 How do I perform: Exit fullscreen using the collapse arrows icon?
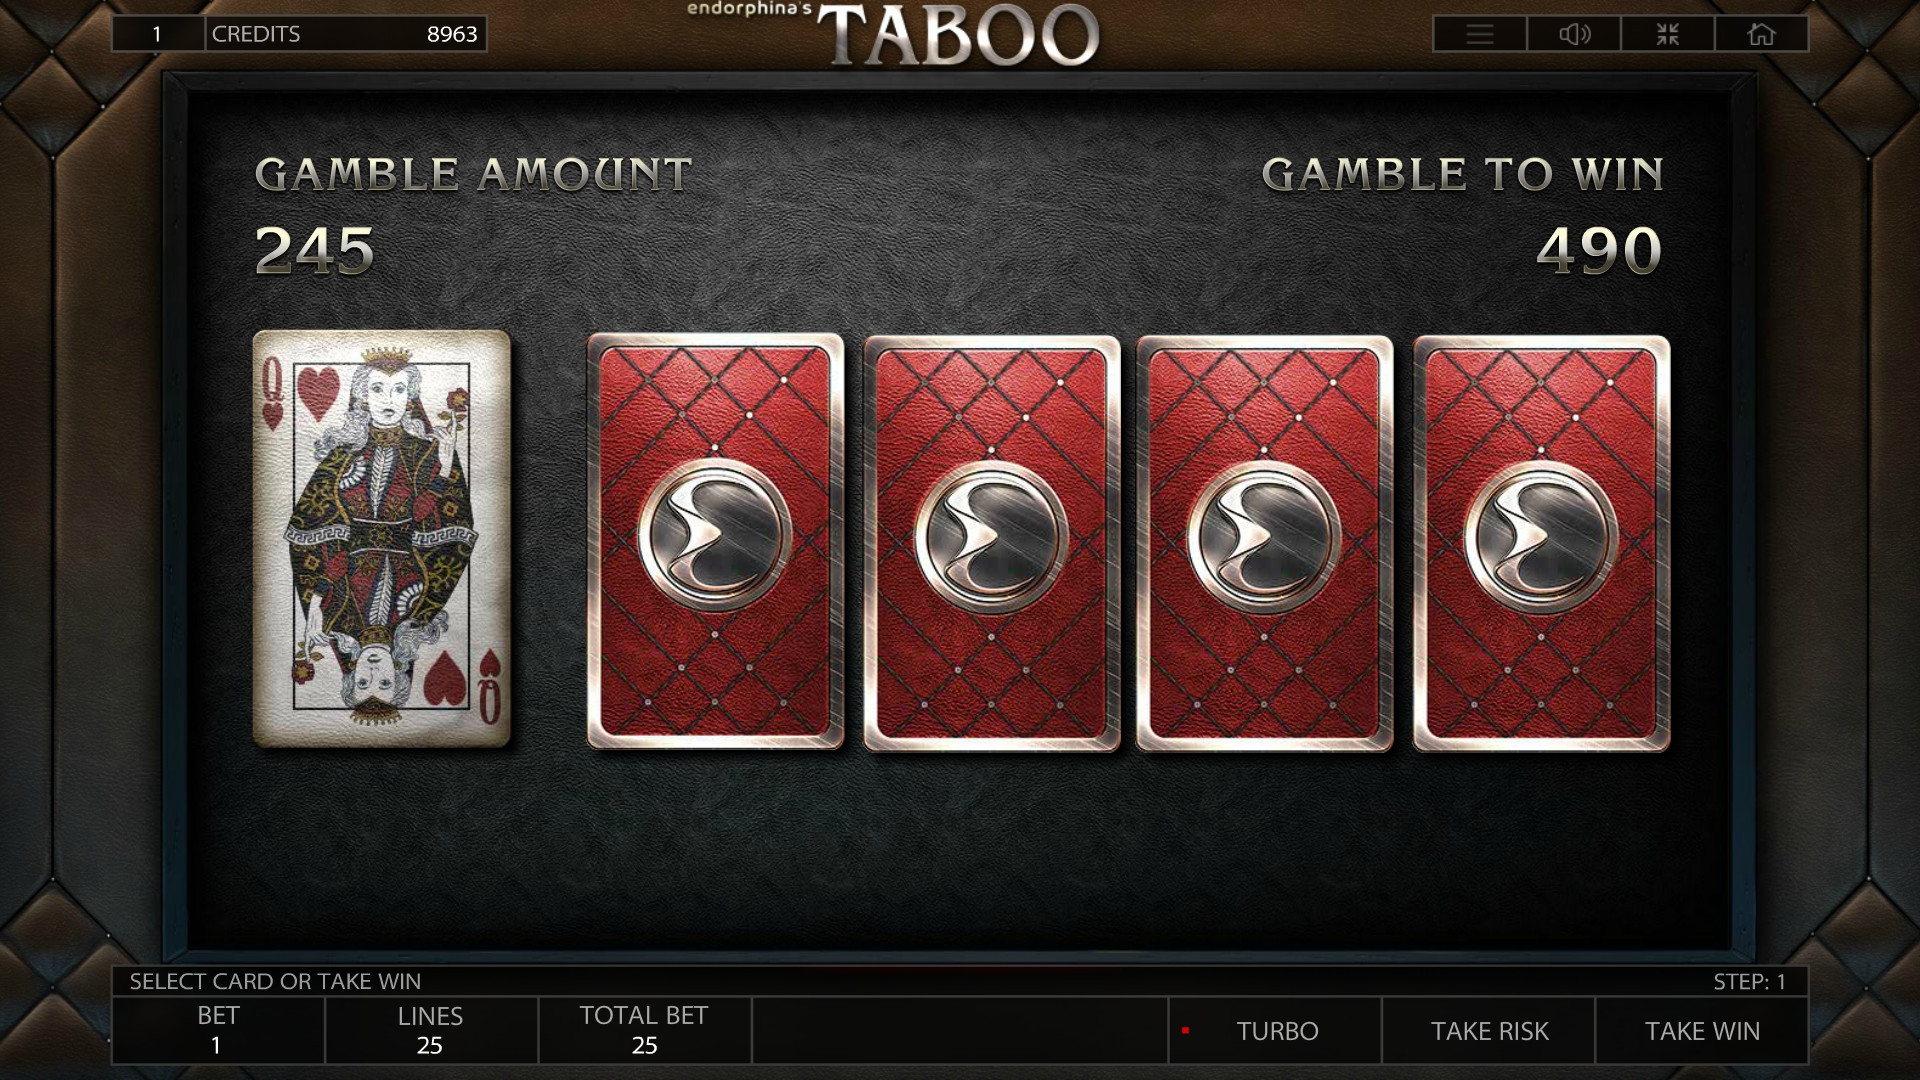pyautogui.click(x=1667, y=34)
